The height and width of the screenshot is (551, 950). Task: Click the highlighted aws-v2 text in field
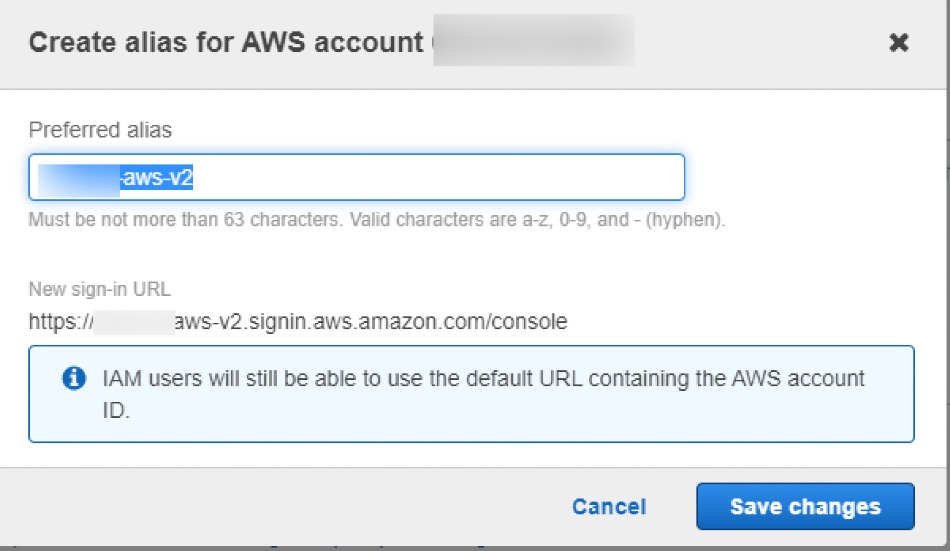click(x=157, y=177)
